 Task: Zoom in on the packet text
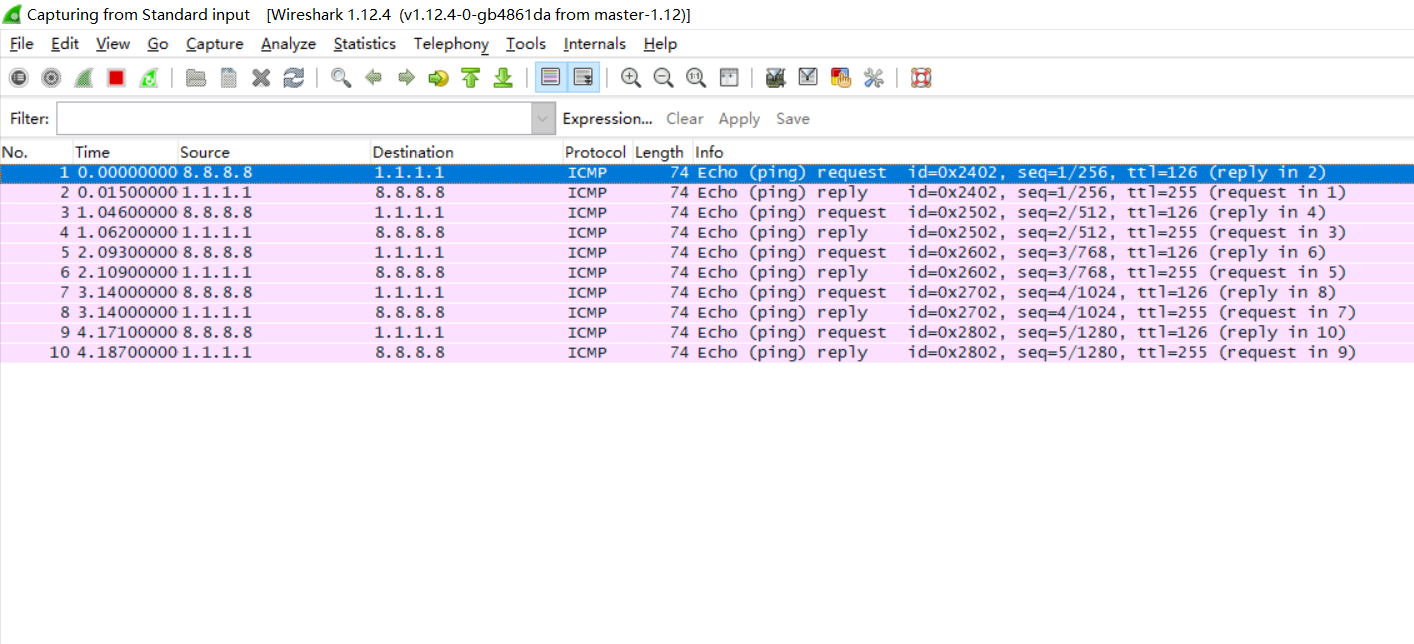click(631, 78)
